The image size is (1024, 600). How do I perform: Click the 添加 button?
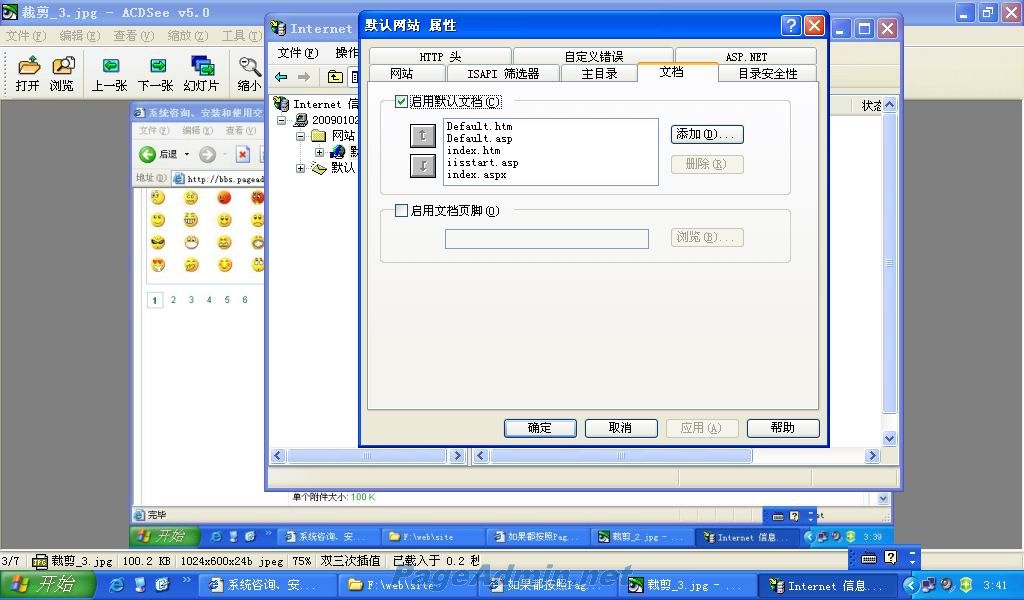tap(707, 134)
